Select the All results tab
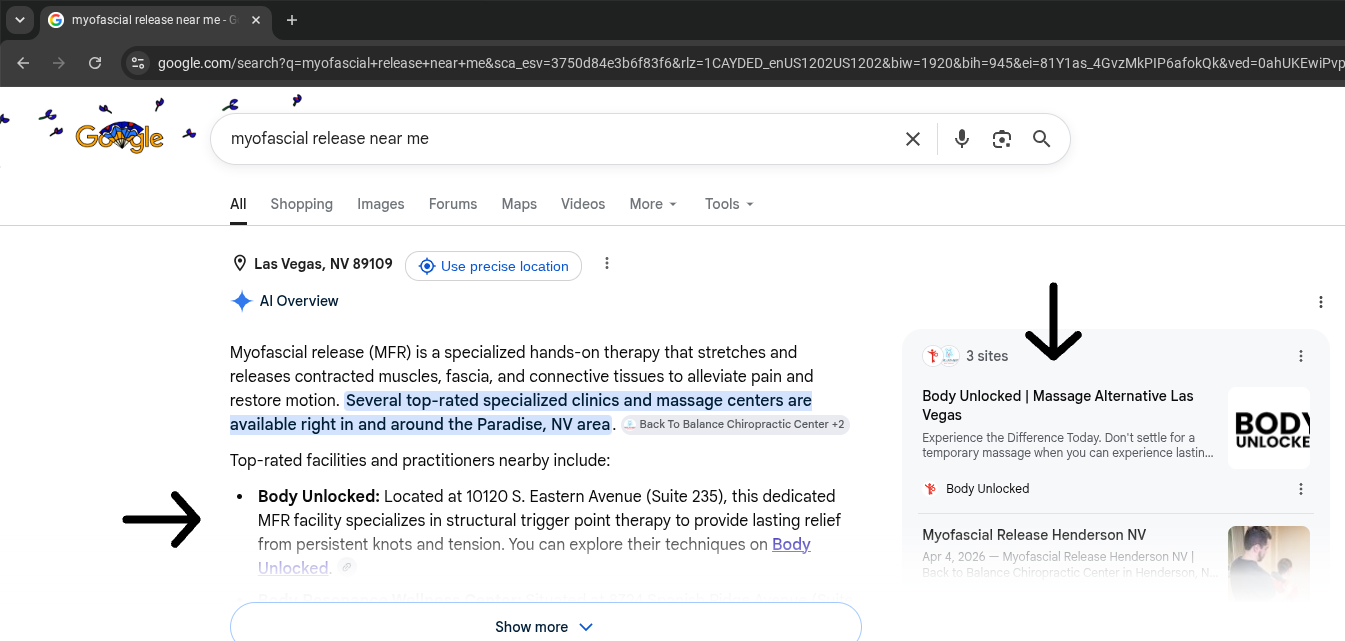Viewport: 1345px width, 641px height. [x=238, y=204]
